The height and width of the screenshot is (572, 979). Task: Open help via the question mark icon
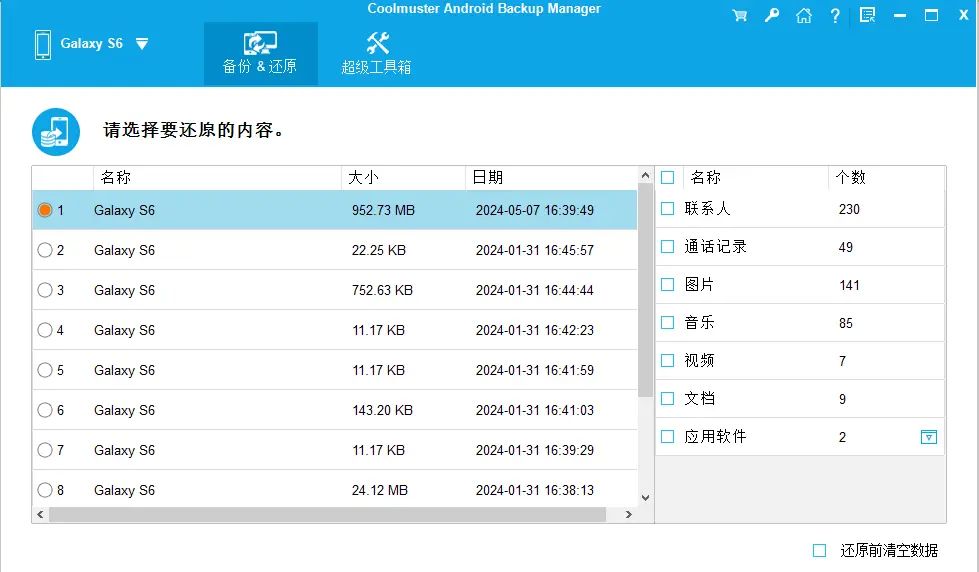(x=835, y=15)
